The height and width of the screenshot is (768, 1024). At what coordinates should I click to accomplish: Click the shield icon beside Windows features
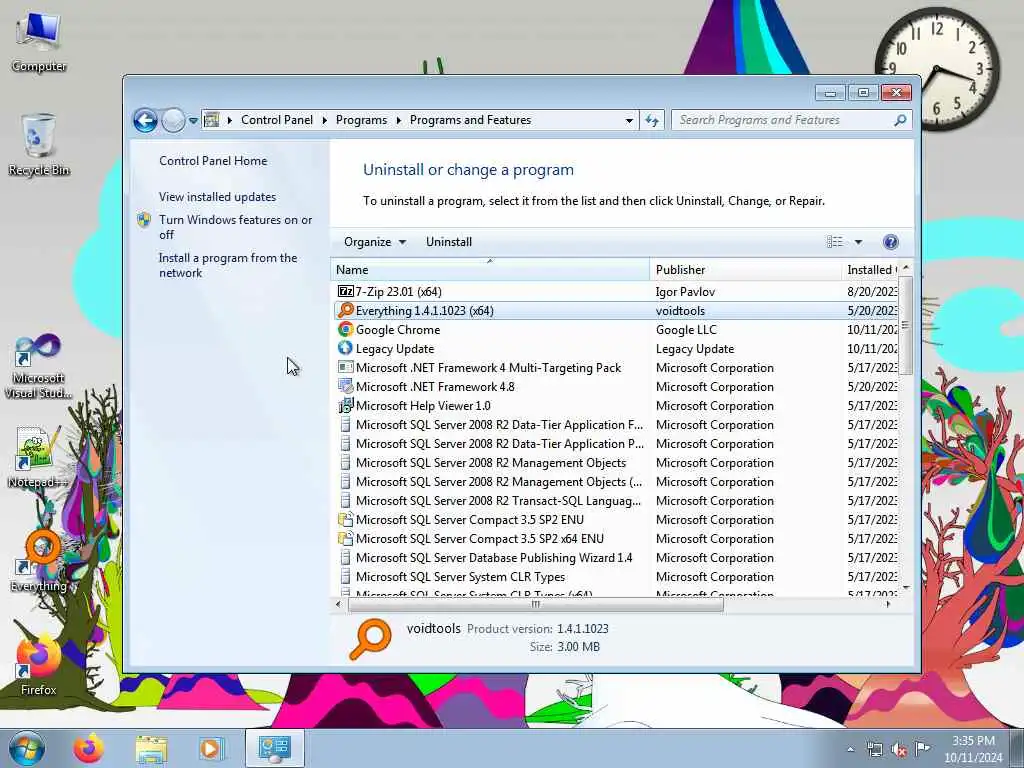[144, 220]
